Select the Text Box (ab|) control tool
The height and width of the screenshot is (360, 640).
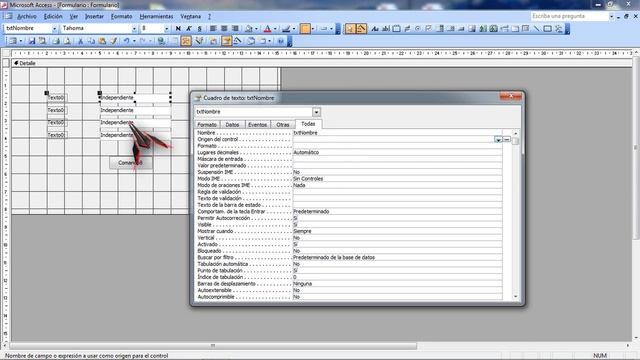tap(386, 29)
